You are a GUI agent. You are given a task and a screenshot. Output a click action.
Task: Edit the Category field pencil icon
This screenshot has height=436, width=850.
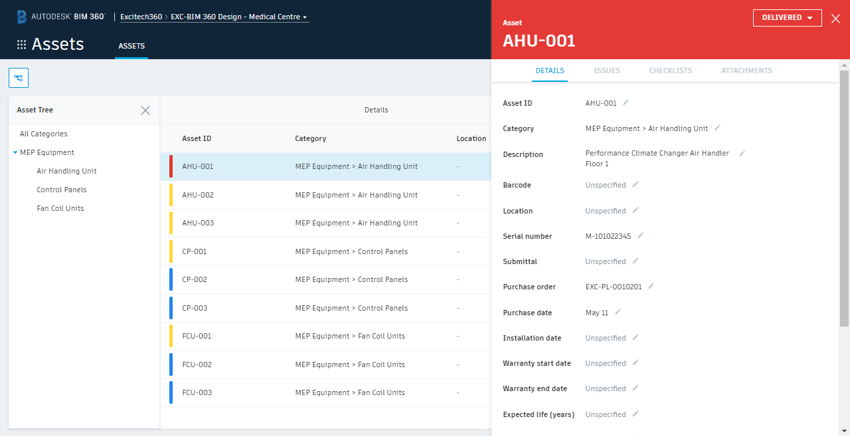(x=717, y=128)
